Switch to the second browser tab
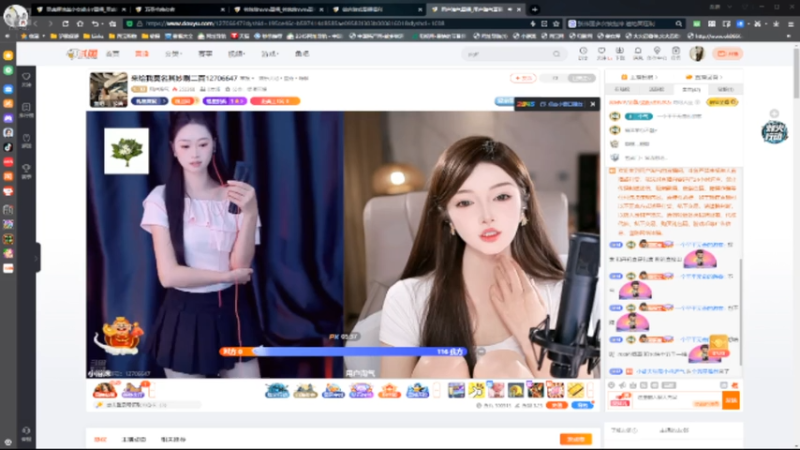Screen dimensions: 800x450 click(179, 9)
